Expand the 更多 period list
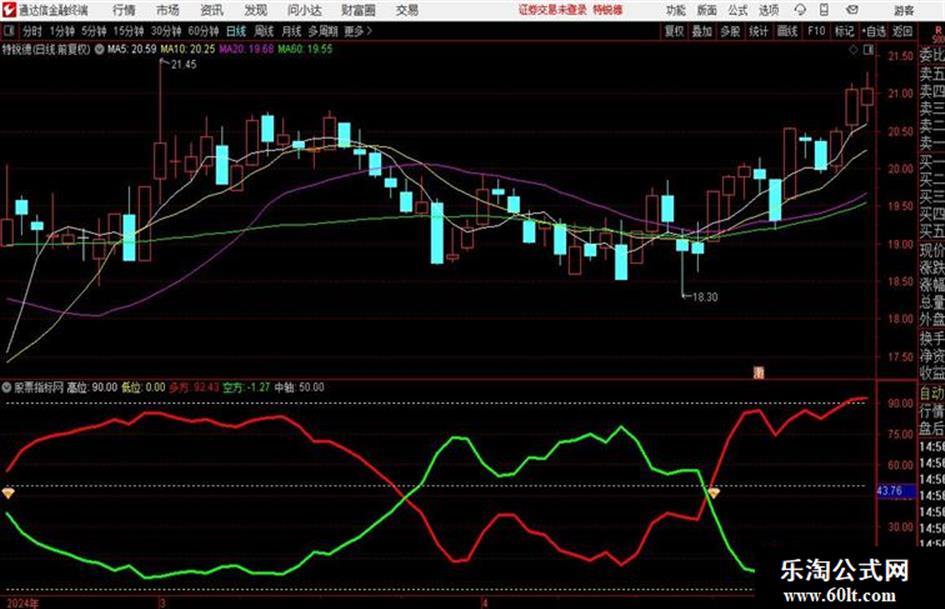This screenshot has width=945, height=609. tap(357, 31)
